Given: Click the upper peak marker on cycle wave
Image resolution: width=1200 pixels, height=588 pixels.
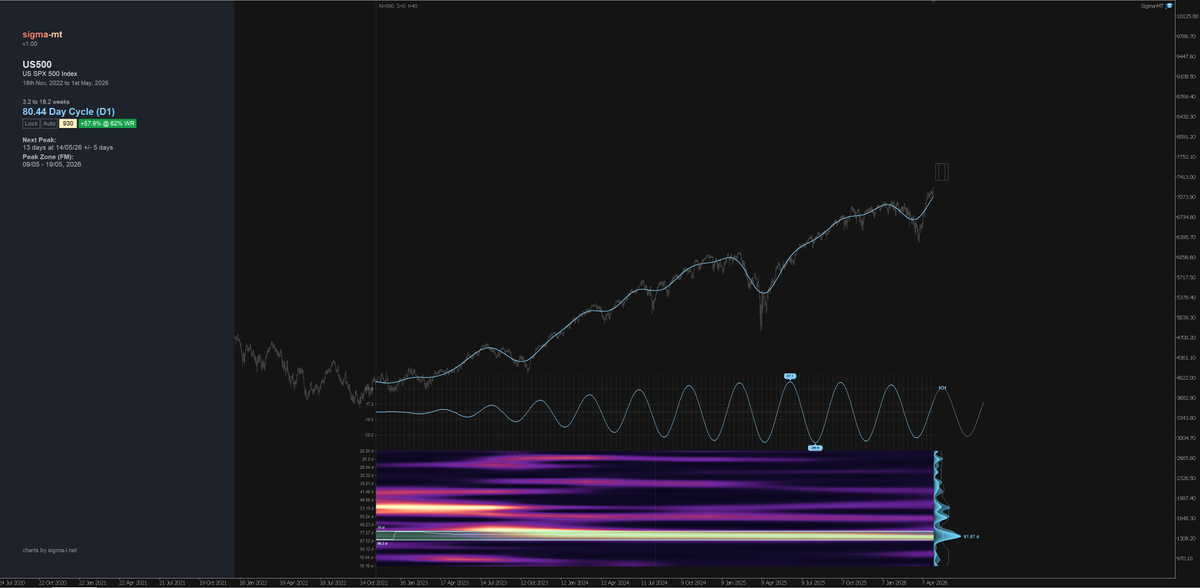Looking at the screenshot, I should coord(789,376).
